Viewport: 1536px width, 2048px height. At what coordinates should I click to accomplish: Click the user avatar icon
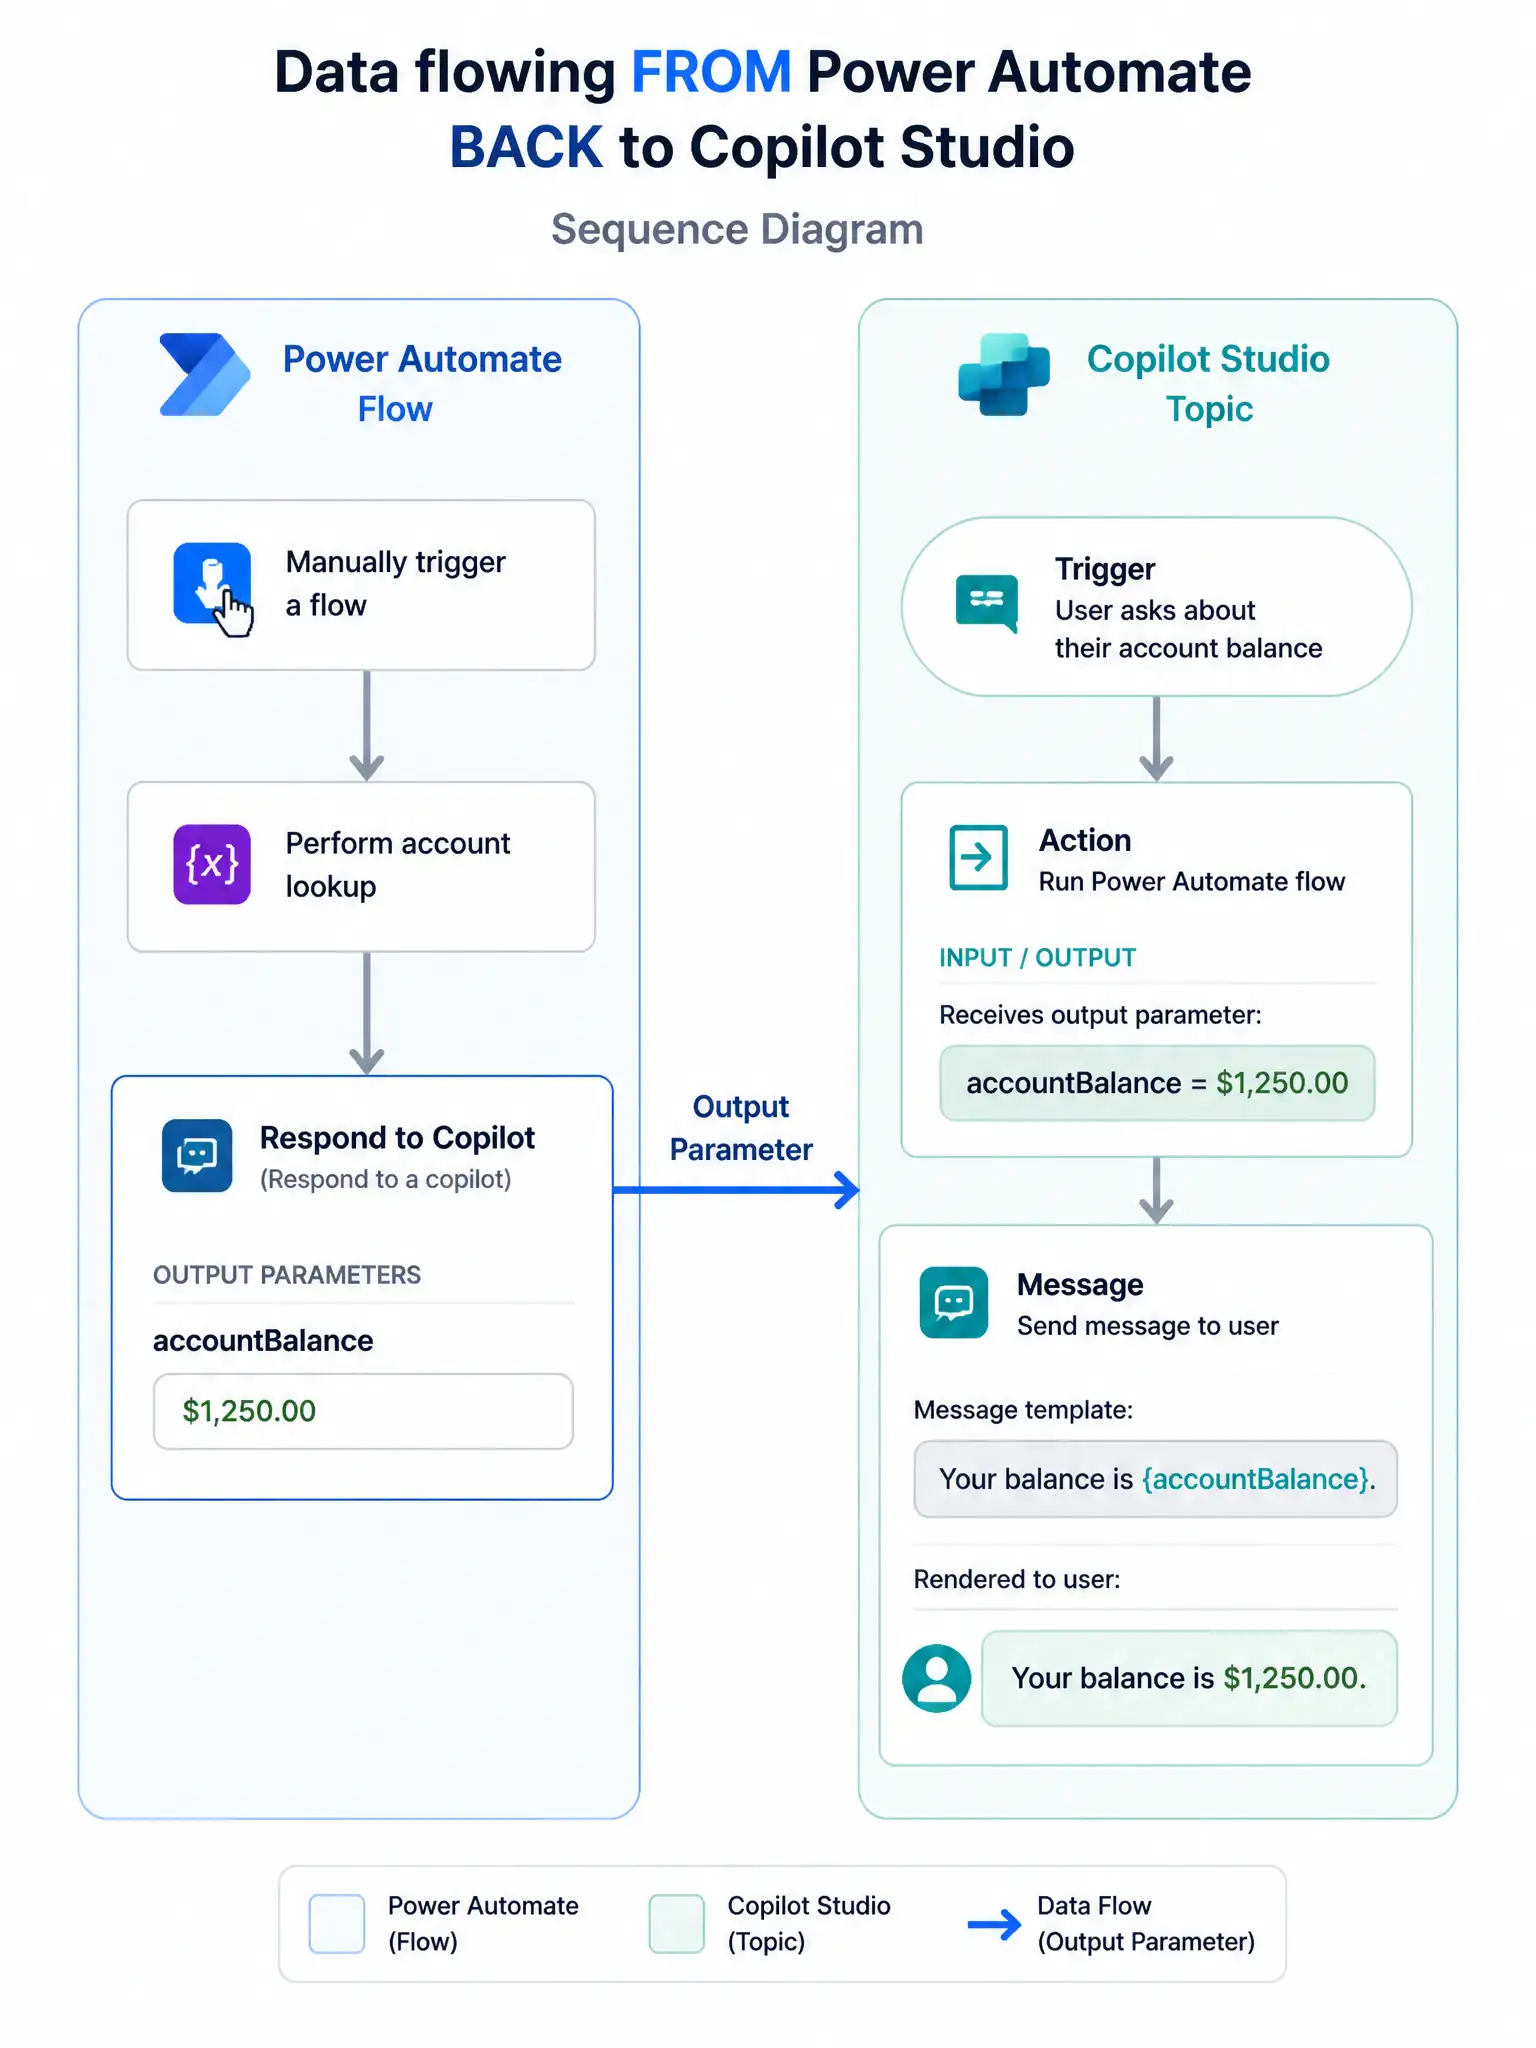[936, 1678]
